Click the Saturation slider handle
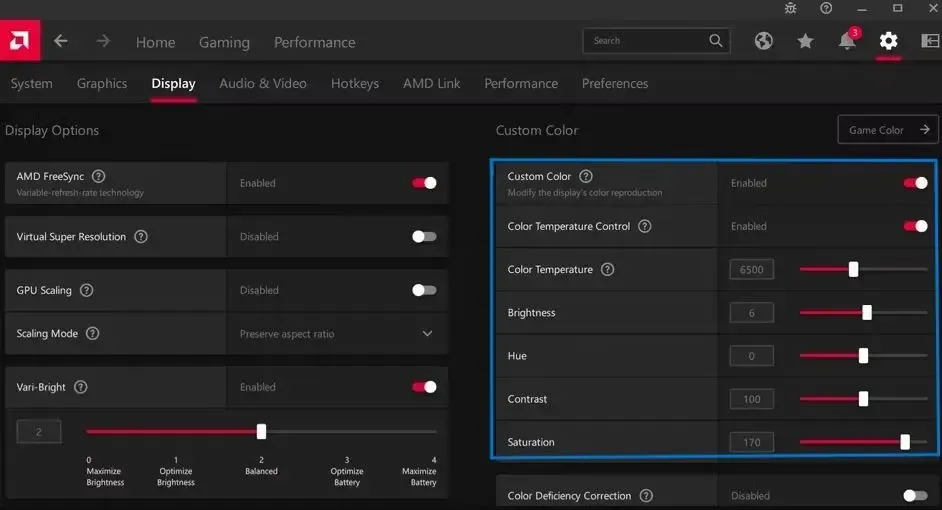The width and height of the screenshot is (942, 510). 905,442
